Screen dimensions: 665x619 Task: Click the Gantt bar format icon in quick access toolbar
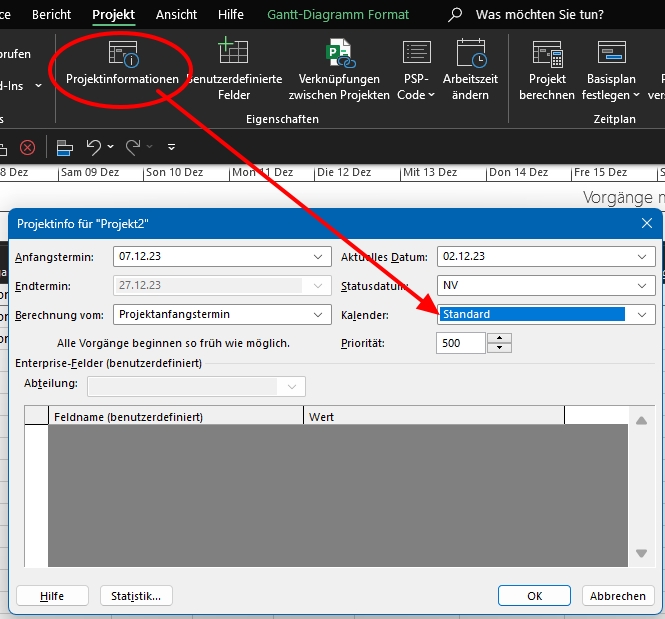point(64,148)
